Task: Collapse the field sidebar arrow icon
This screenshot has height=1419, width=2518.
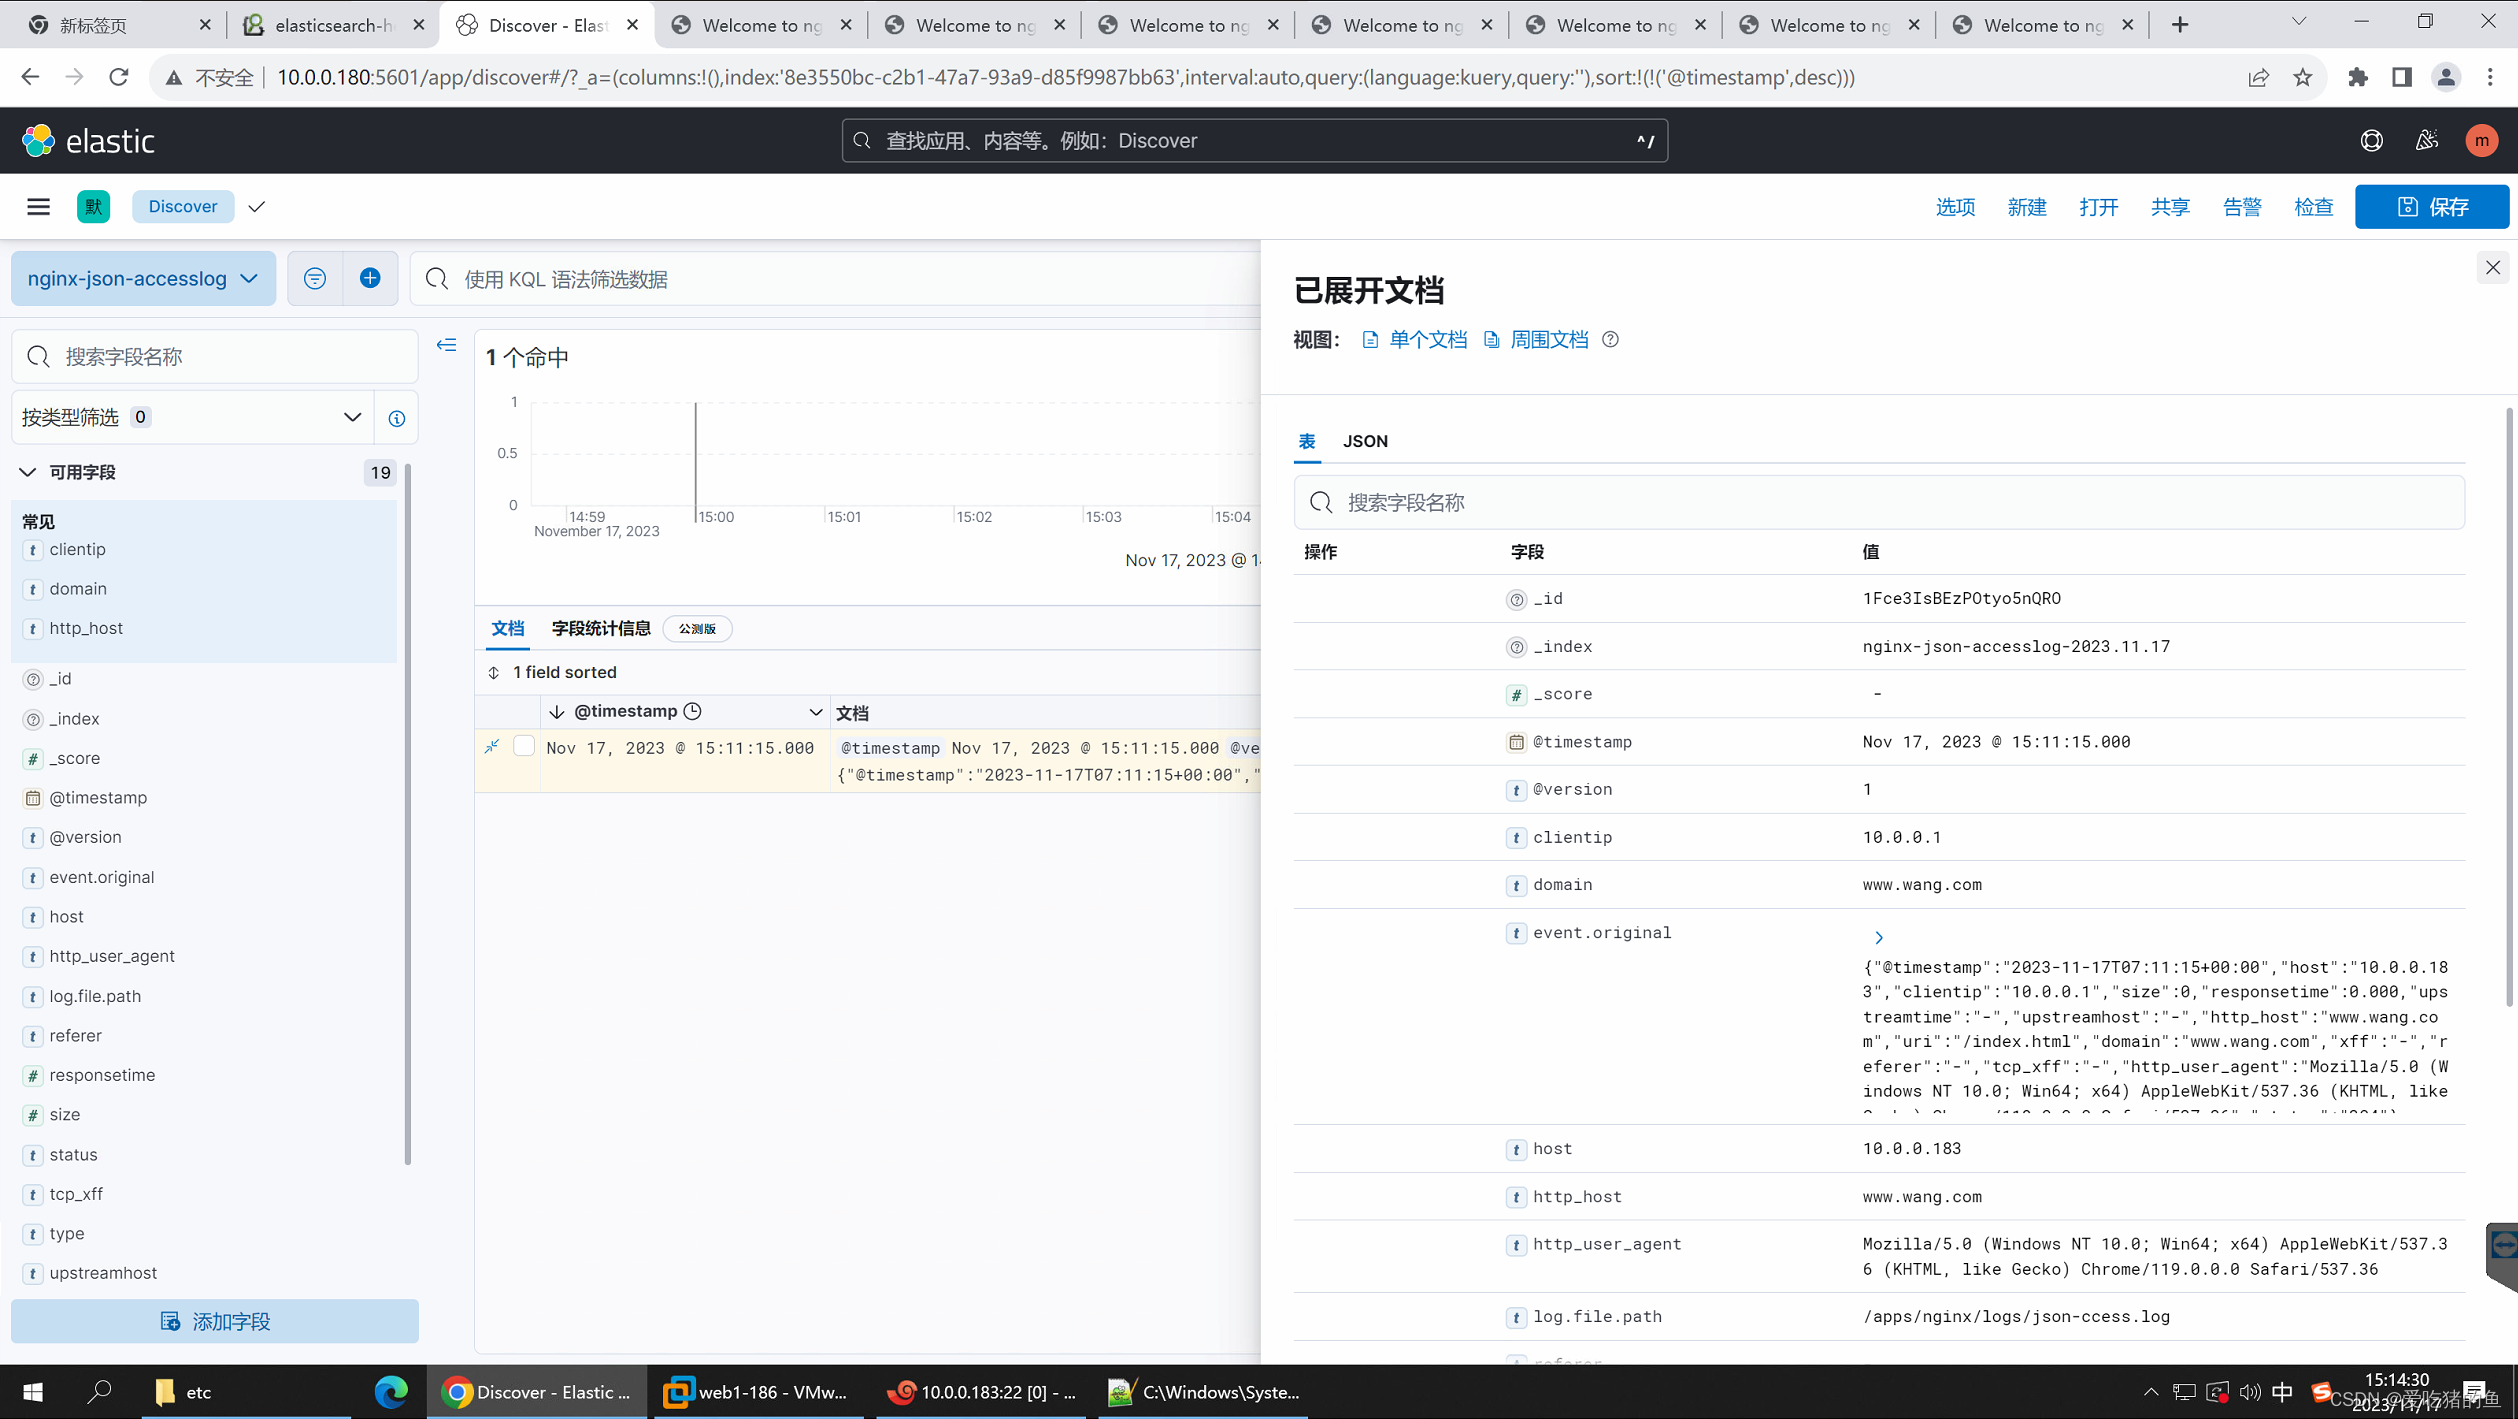Action: pos(446,345)
